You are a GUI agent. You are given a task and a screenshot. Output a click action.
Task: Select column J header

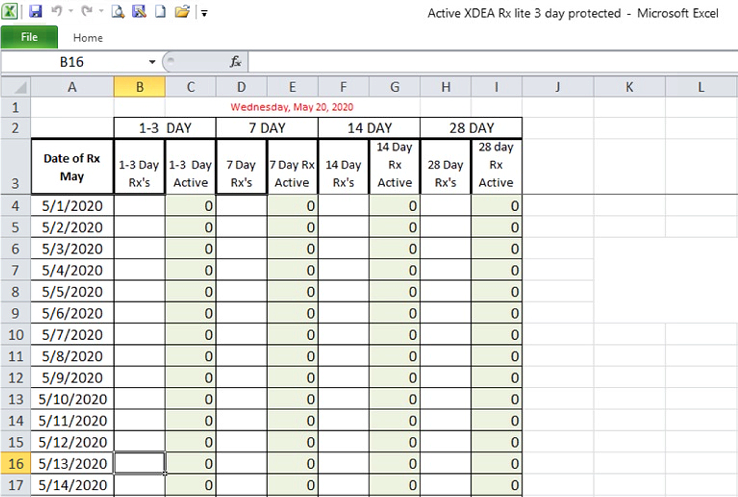tap(558, 87)
